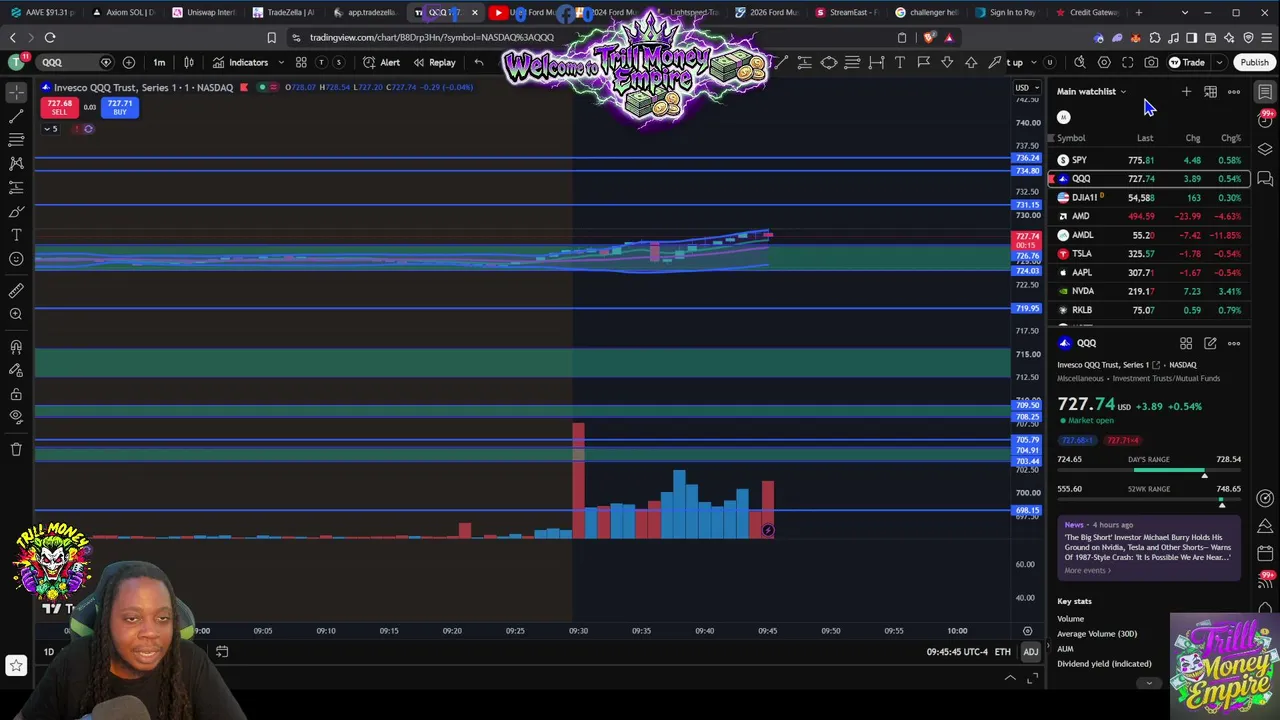
Task: Expand the Key stats section chevron
Action: click(x=1149, y=683)
